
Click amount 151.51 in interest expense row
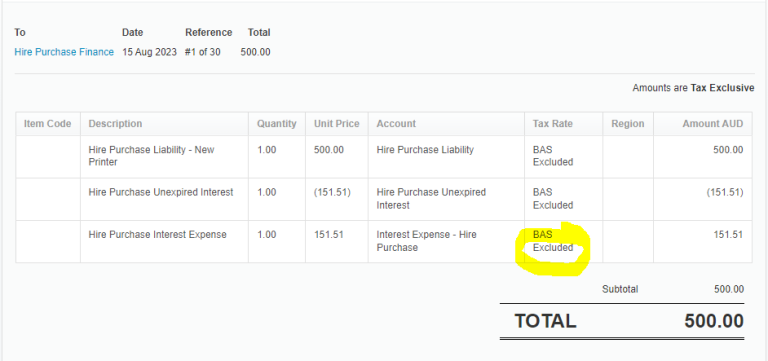tap(728, 235)
